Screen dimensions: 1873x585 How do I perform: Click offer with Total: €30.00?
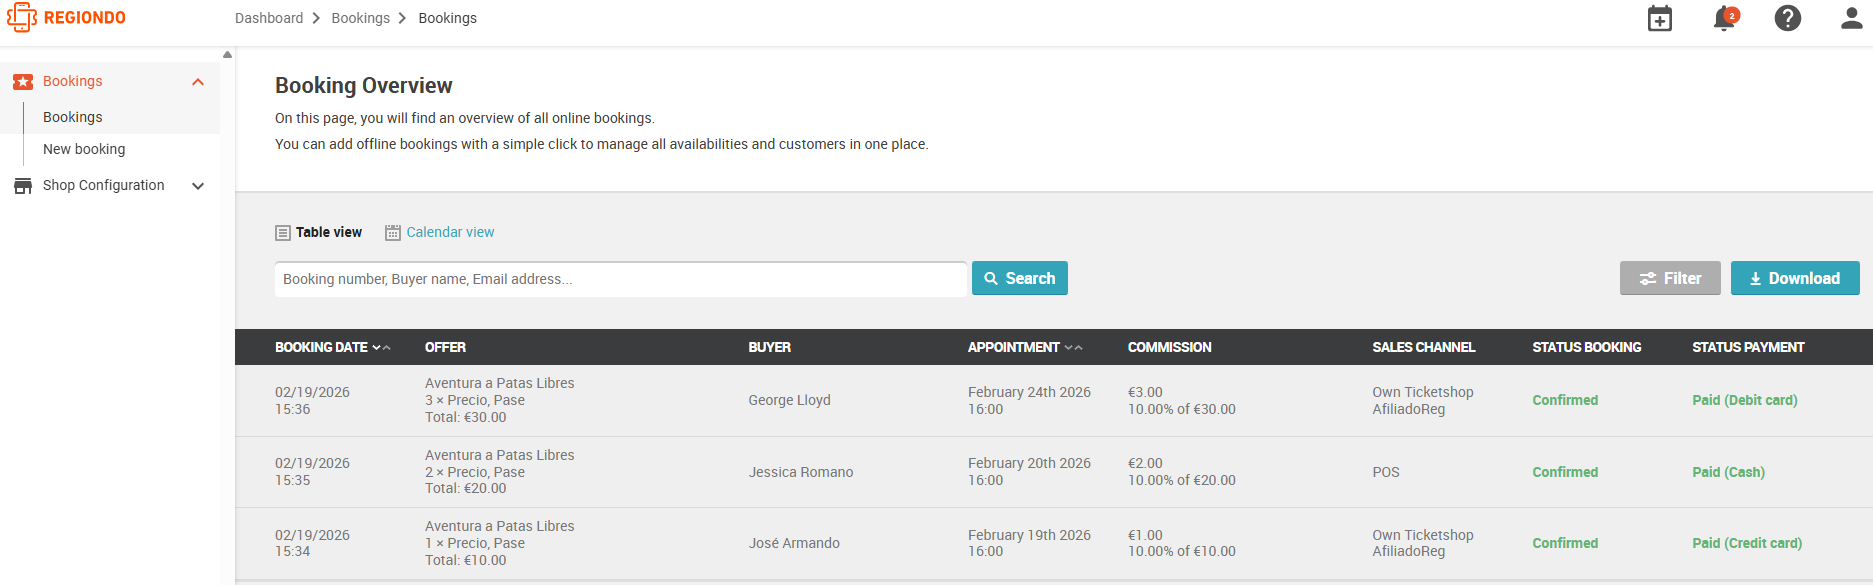click(499, 400)
